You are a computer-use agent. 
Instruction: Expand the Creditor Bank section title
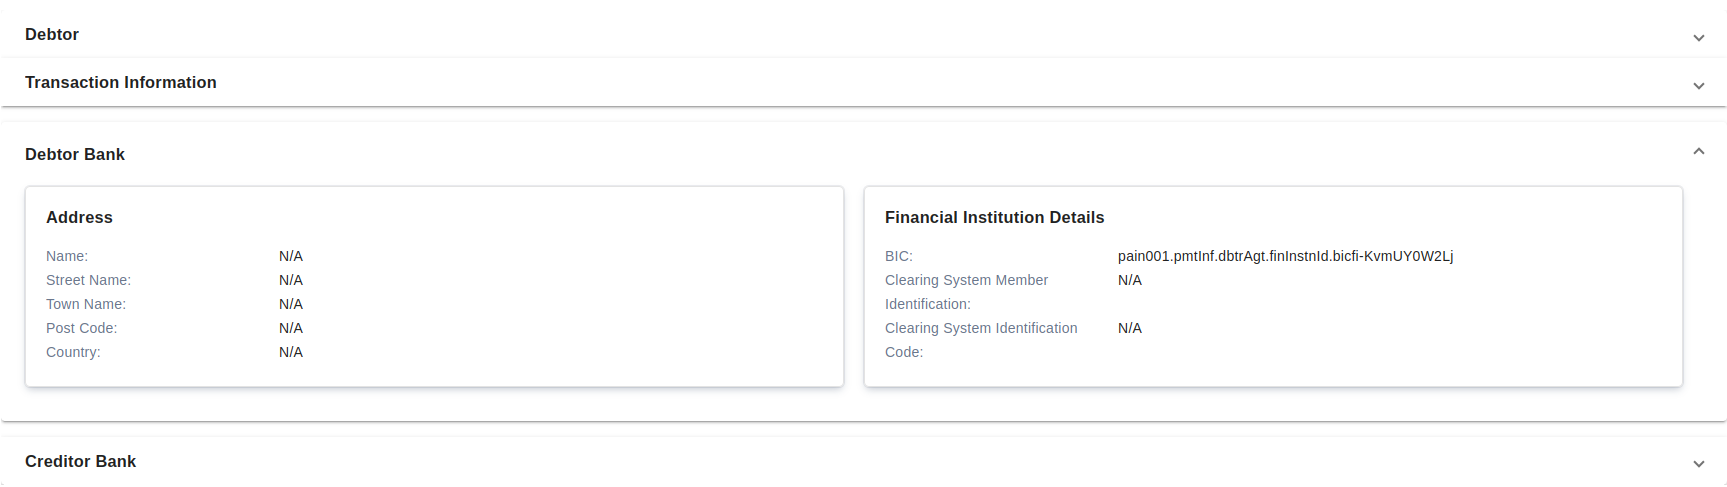click(x=80, y=461)
